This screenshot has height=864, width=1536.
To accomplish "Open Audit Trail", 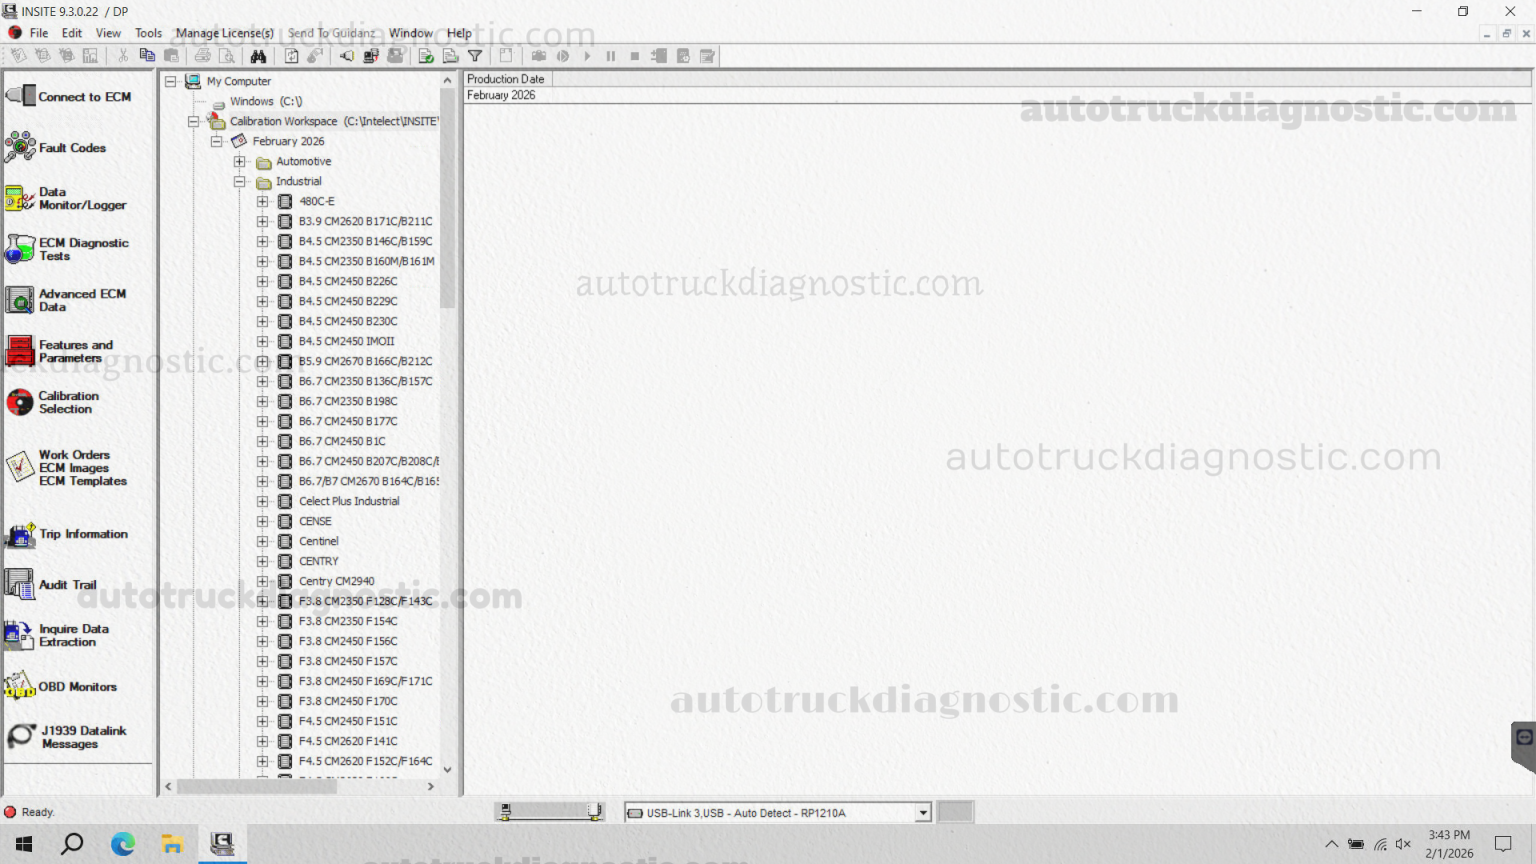I will tap(52, 585).
